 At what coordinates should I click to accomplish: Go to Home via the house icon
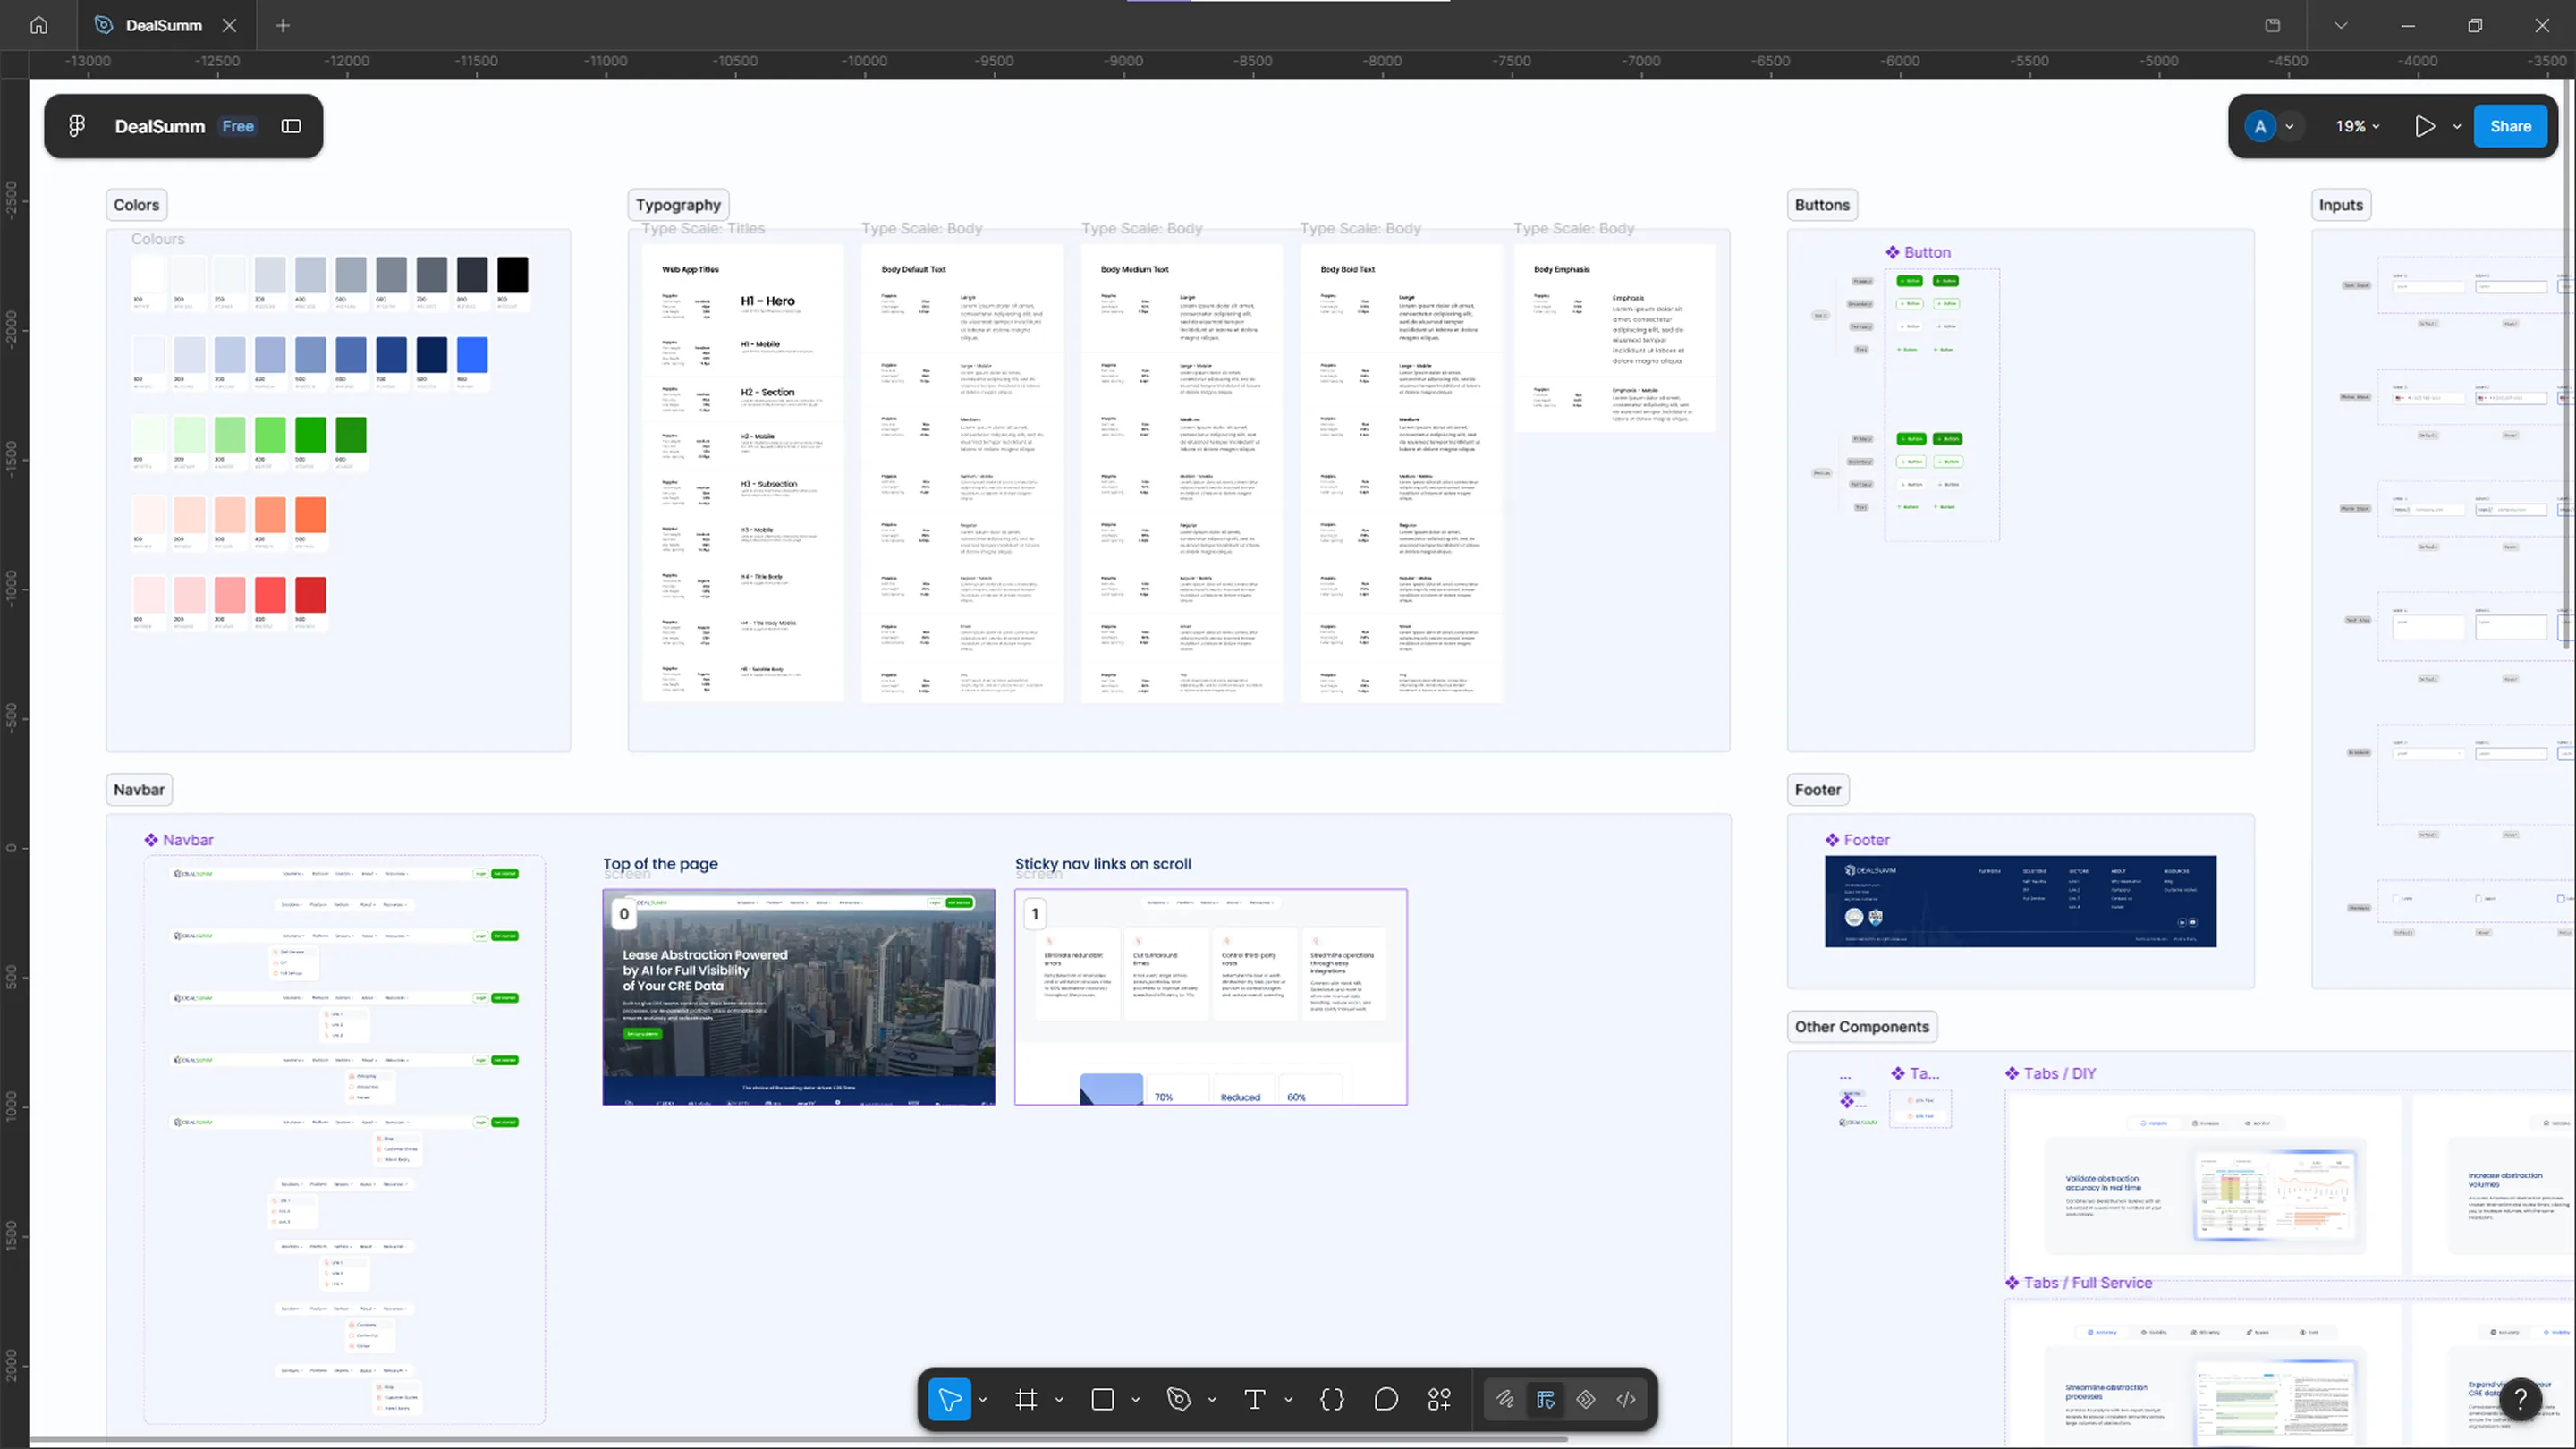pos(39,25)
